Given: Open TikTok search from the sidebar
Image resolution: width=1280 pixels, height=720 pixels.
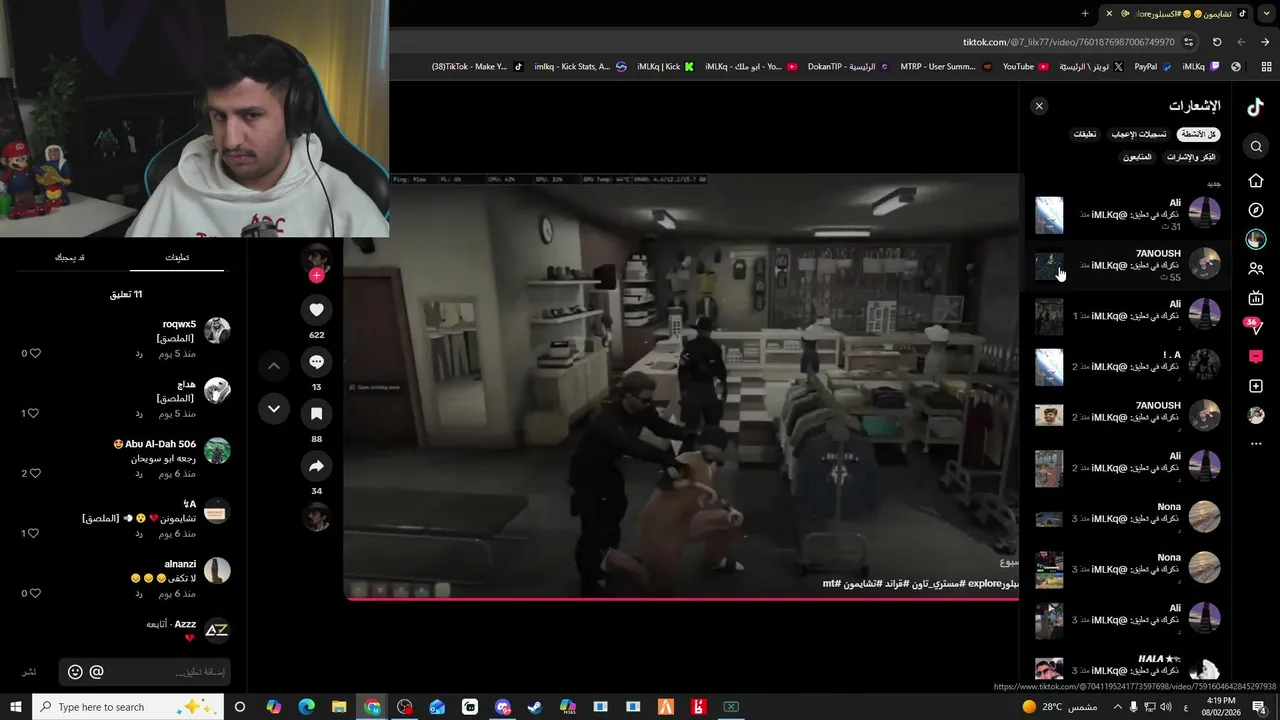Looking at the screenshot, I should point(1256,147).
